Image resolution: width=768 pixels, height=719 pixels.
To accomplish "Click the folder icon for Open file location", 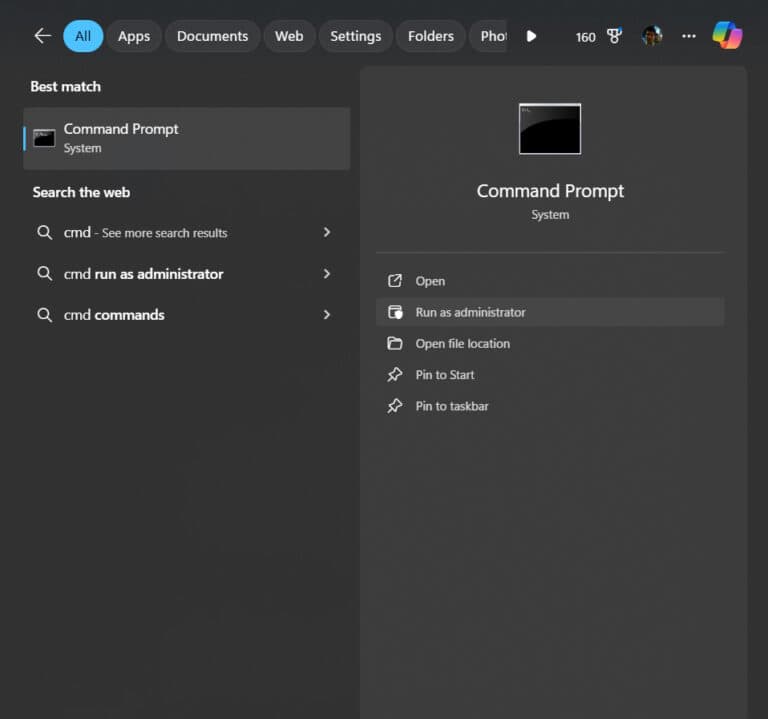I will [395, 344].
